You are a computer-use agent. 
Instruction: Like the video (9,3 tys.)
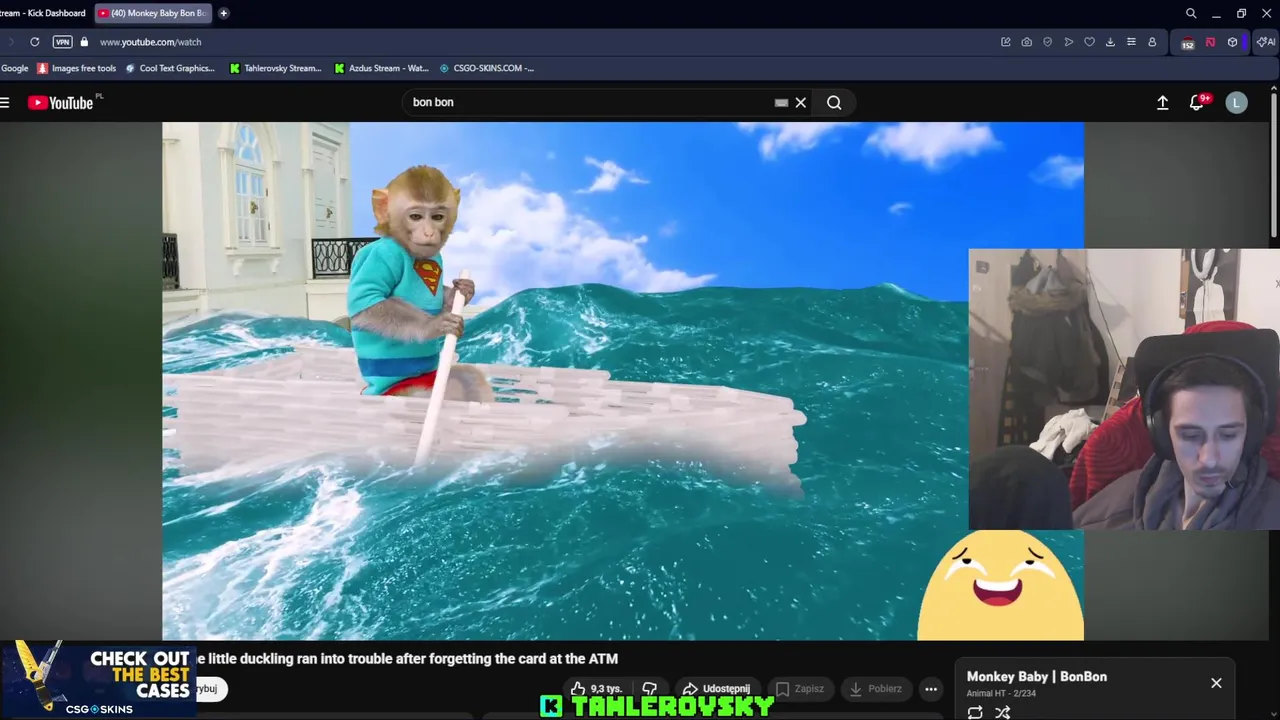click(x=597, y=689)
